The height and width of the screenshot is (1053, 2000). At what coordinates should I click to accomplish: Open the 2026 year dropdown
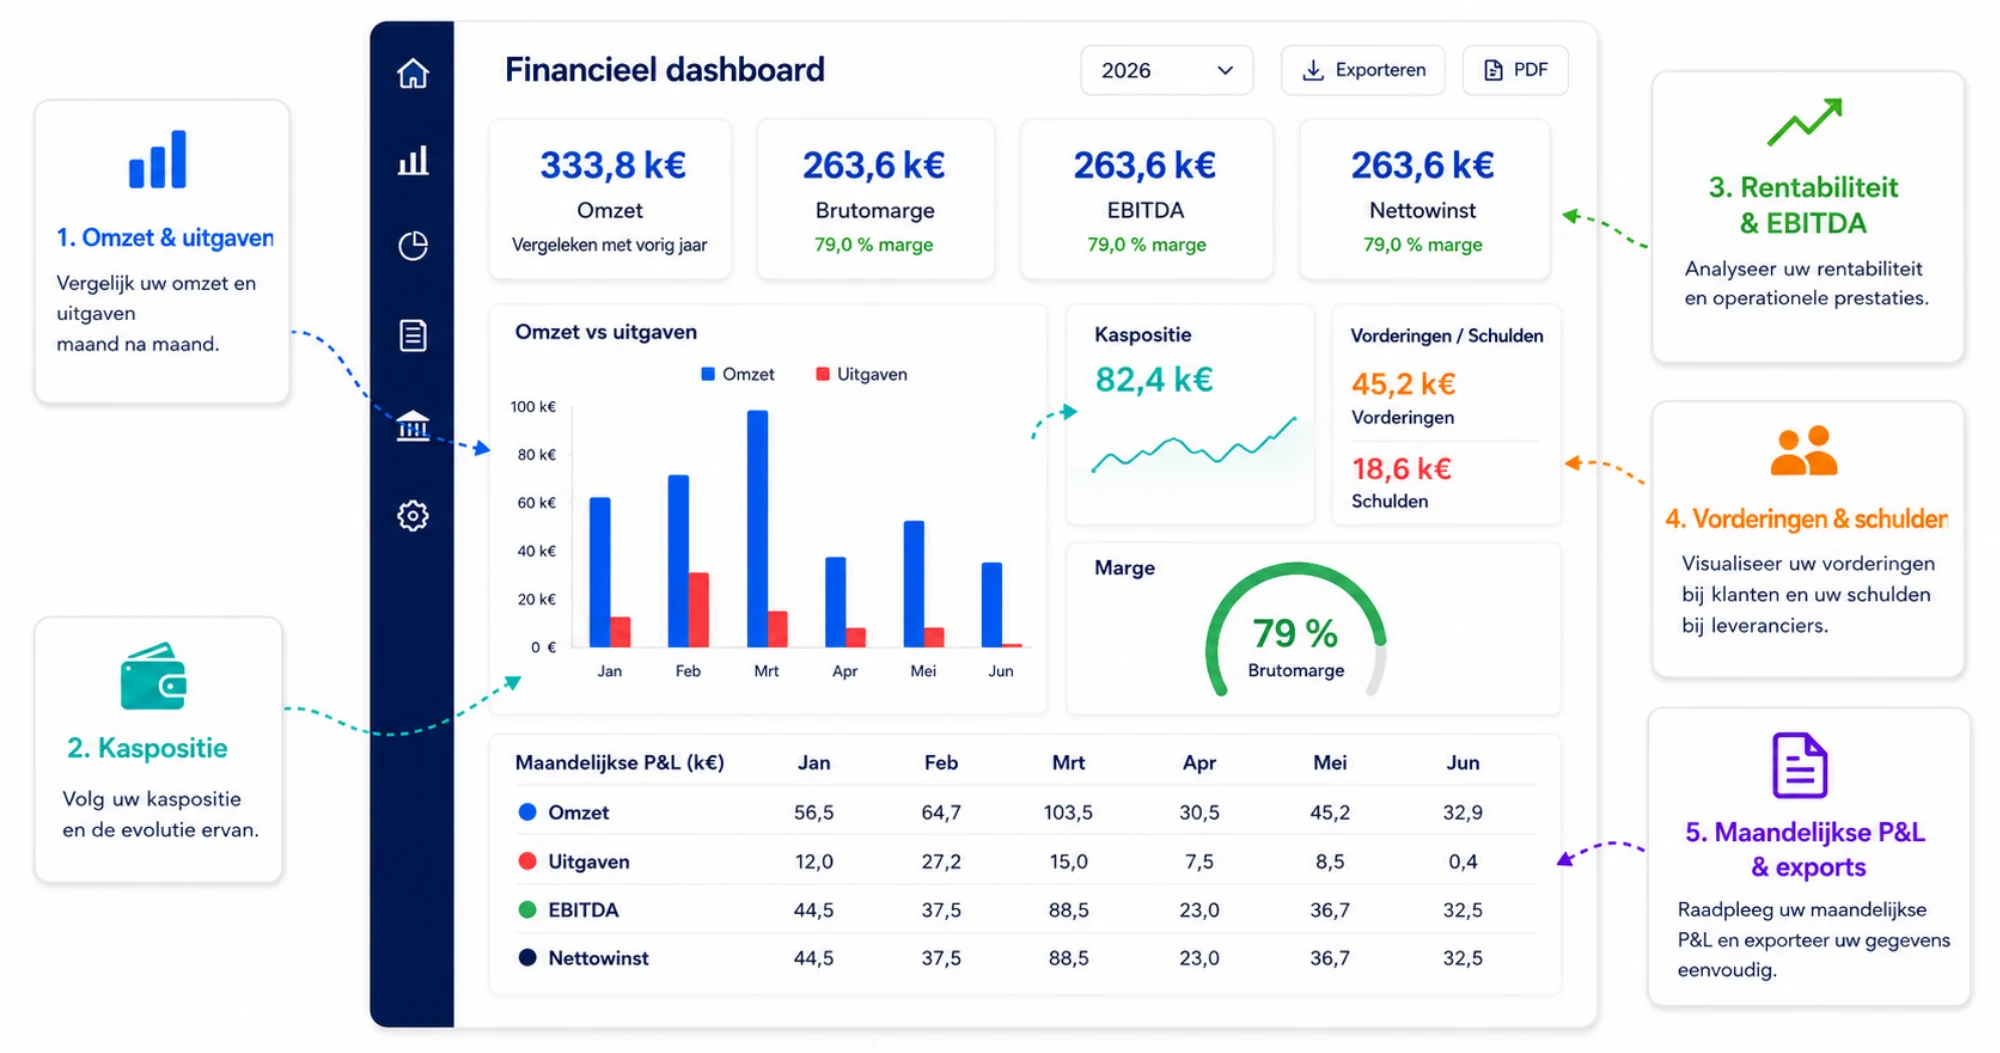coord(1166,70)
